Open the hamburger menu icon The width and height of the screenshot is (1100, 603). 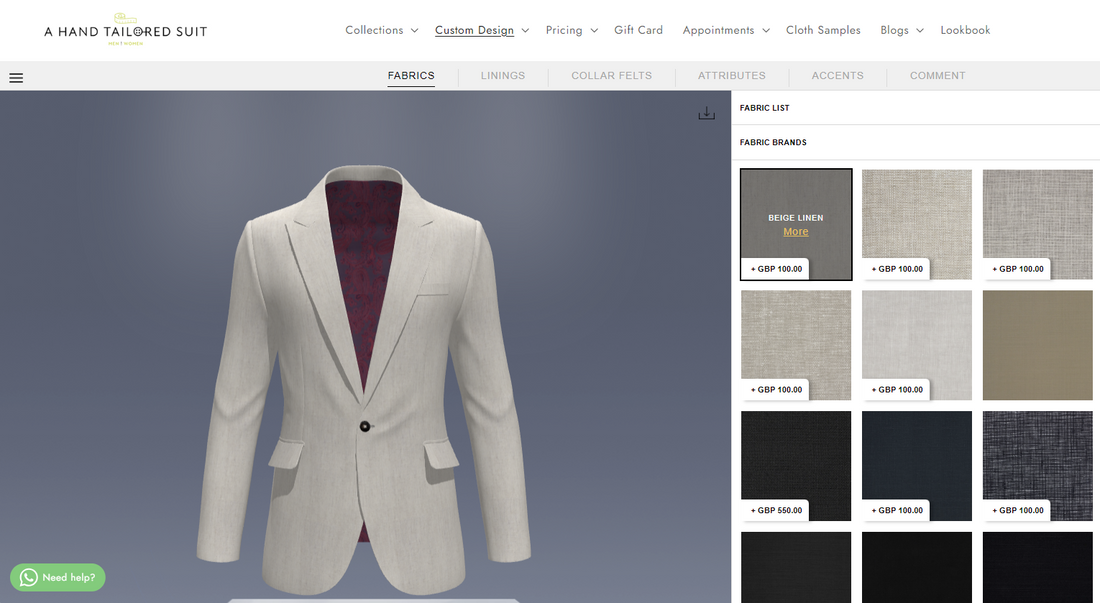[x=16, y=77]
